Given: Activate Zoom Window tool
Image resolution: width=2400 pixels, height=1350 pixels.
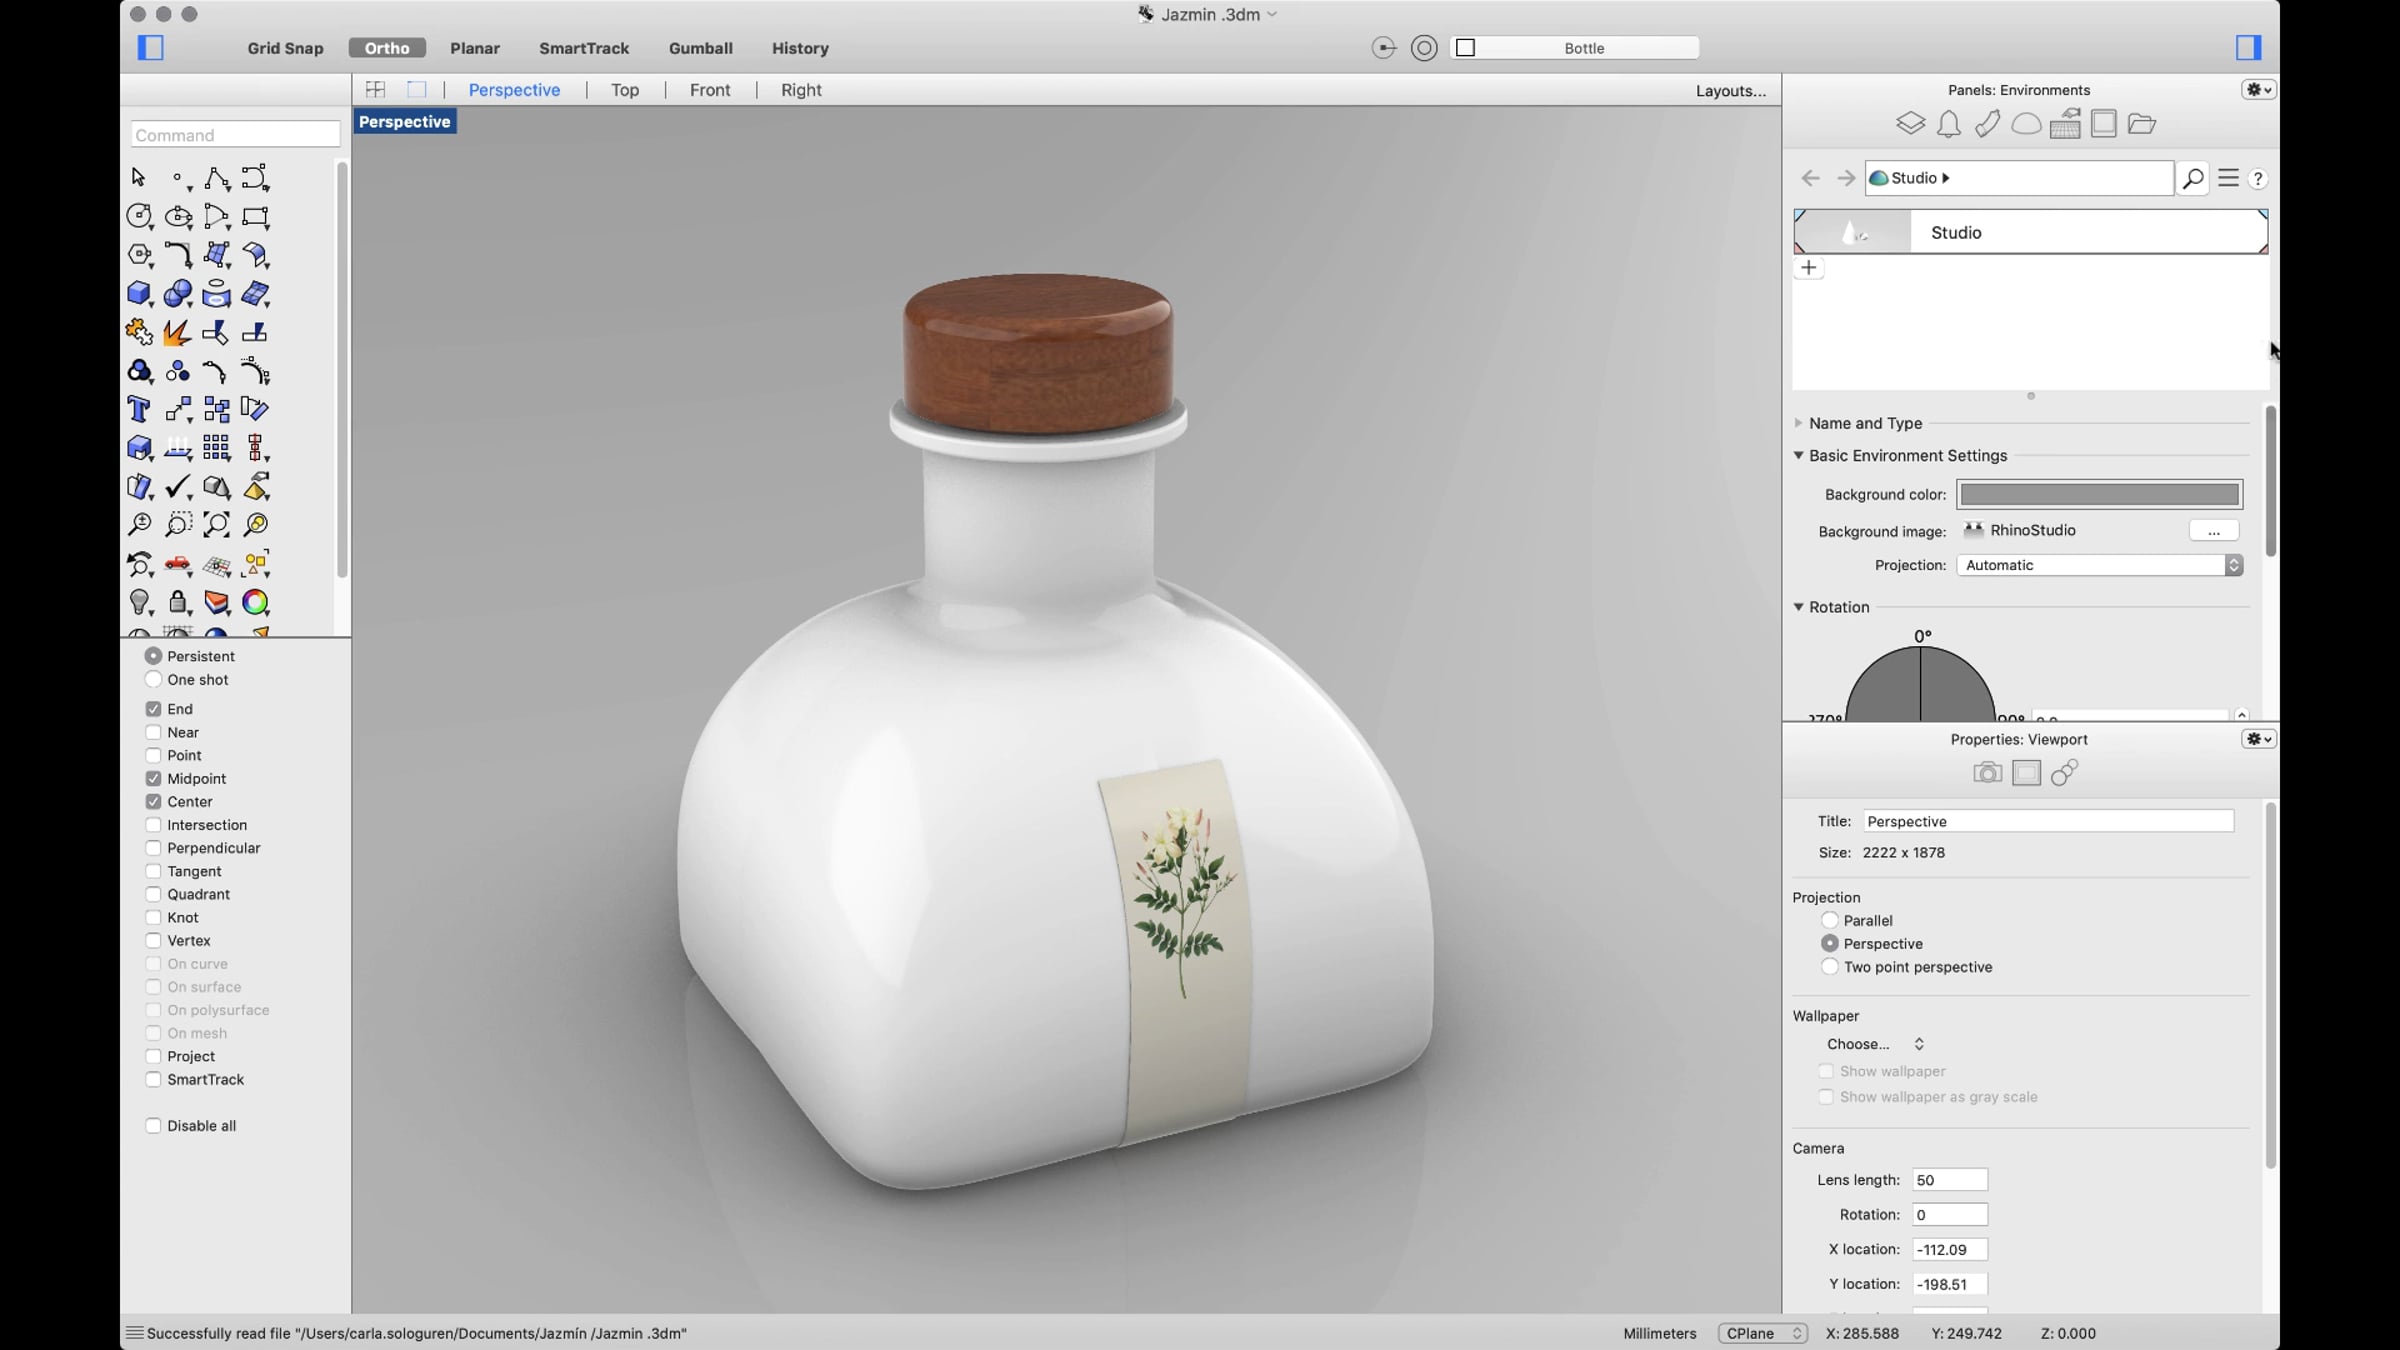Looking at the screenshot, I should 178,524.
